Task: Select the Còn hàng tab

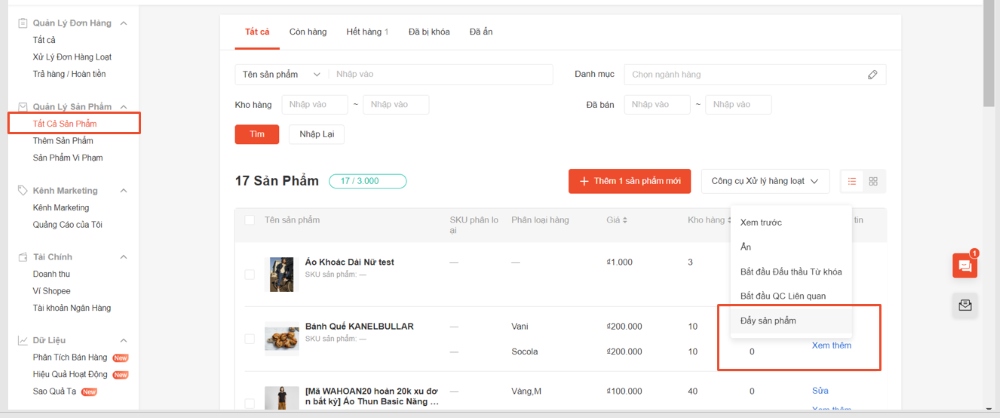Action: pos(308,32)
